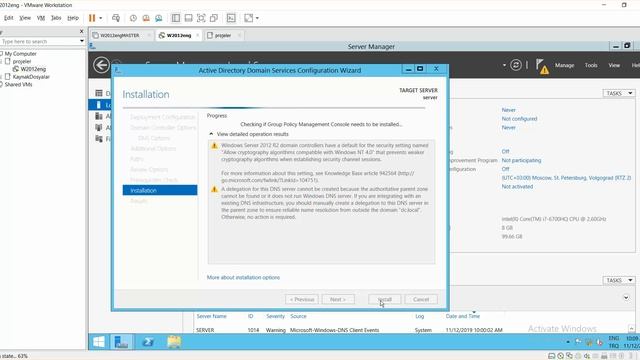
Task: Open the Manage menu in Server Manager
Action: (564, 65)
